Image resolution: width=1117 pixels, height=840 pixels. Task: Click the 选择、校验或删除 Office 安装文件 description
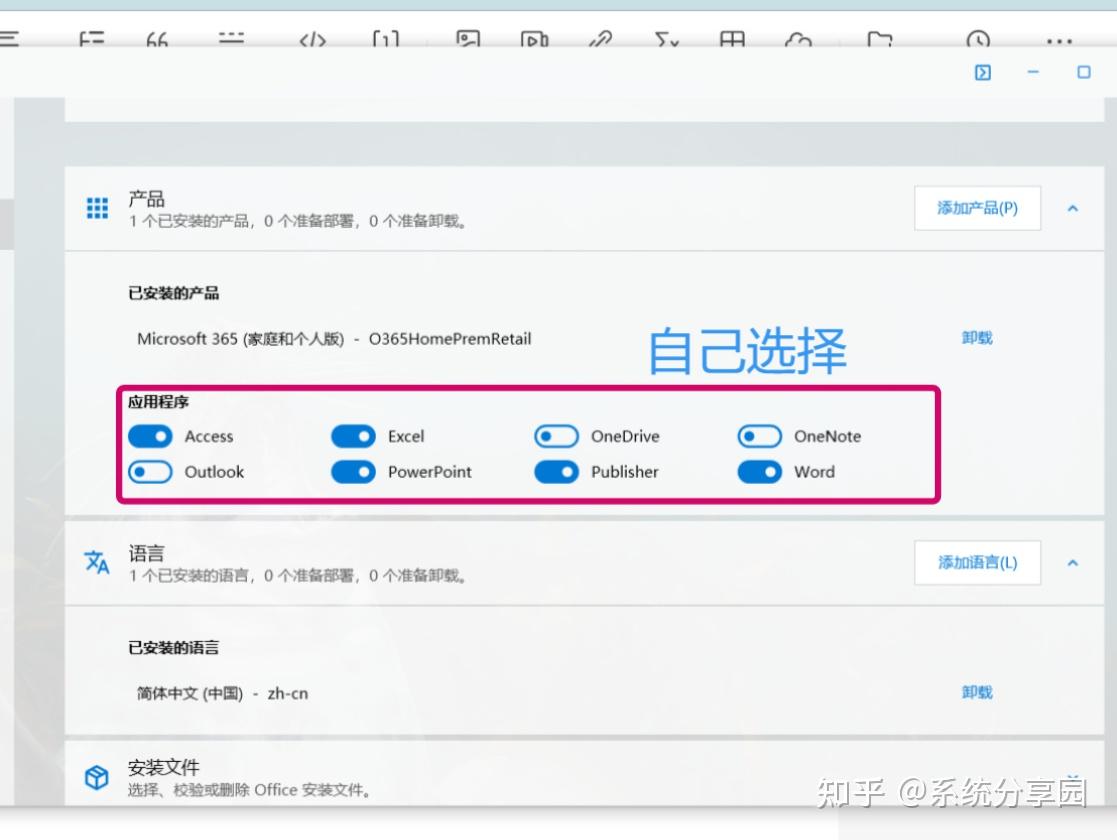(x=249, y=790)
